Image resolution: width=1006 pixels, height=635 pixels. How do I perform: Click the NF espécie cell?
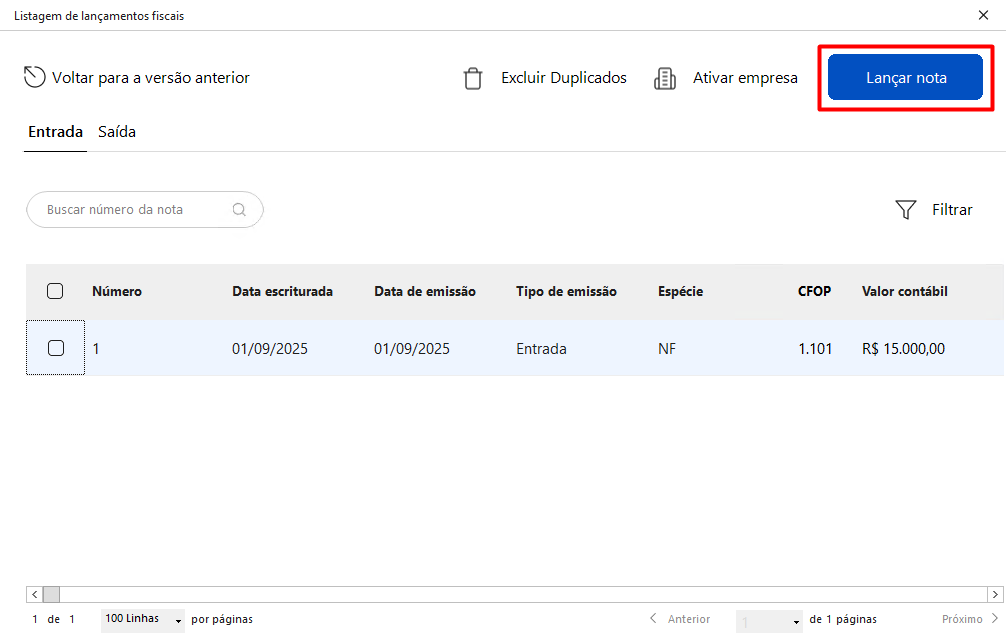click(x=667, y=349)
